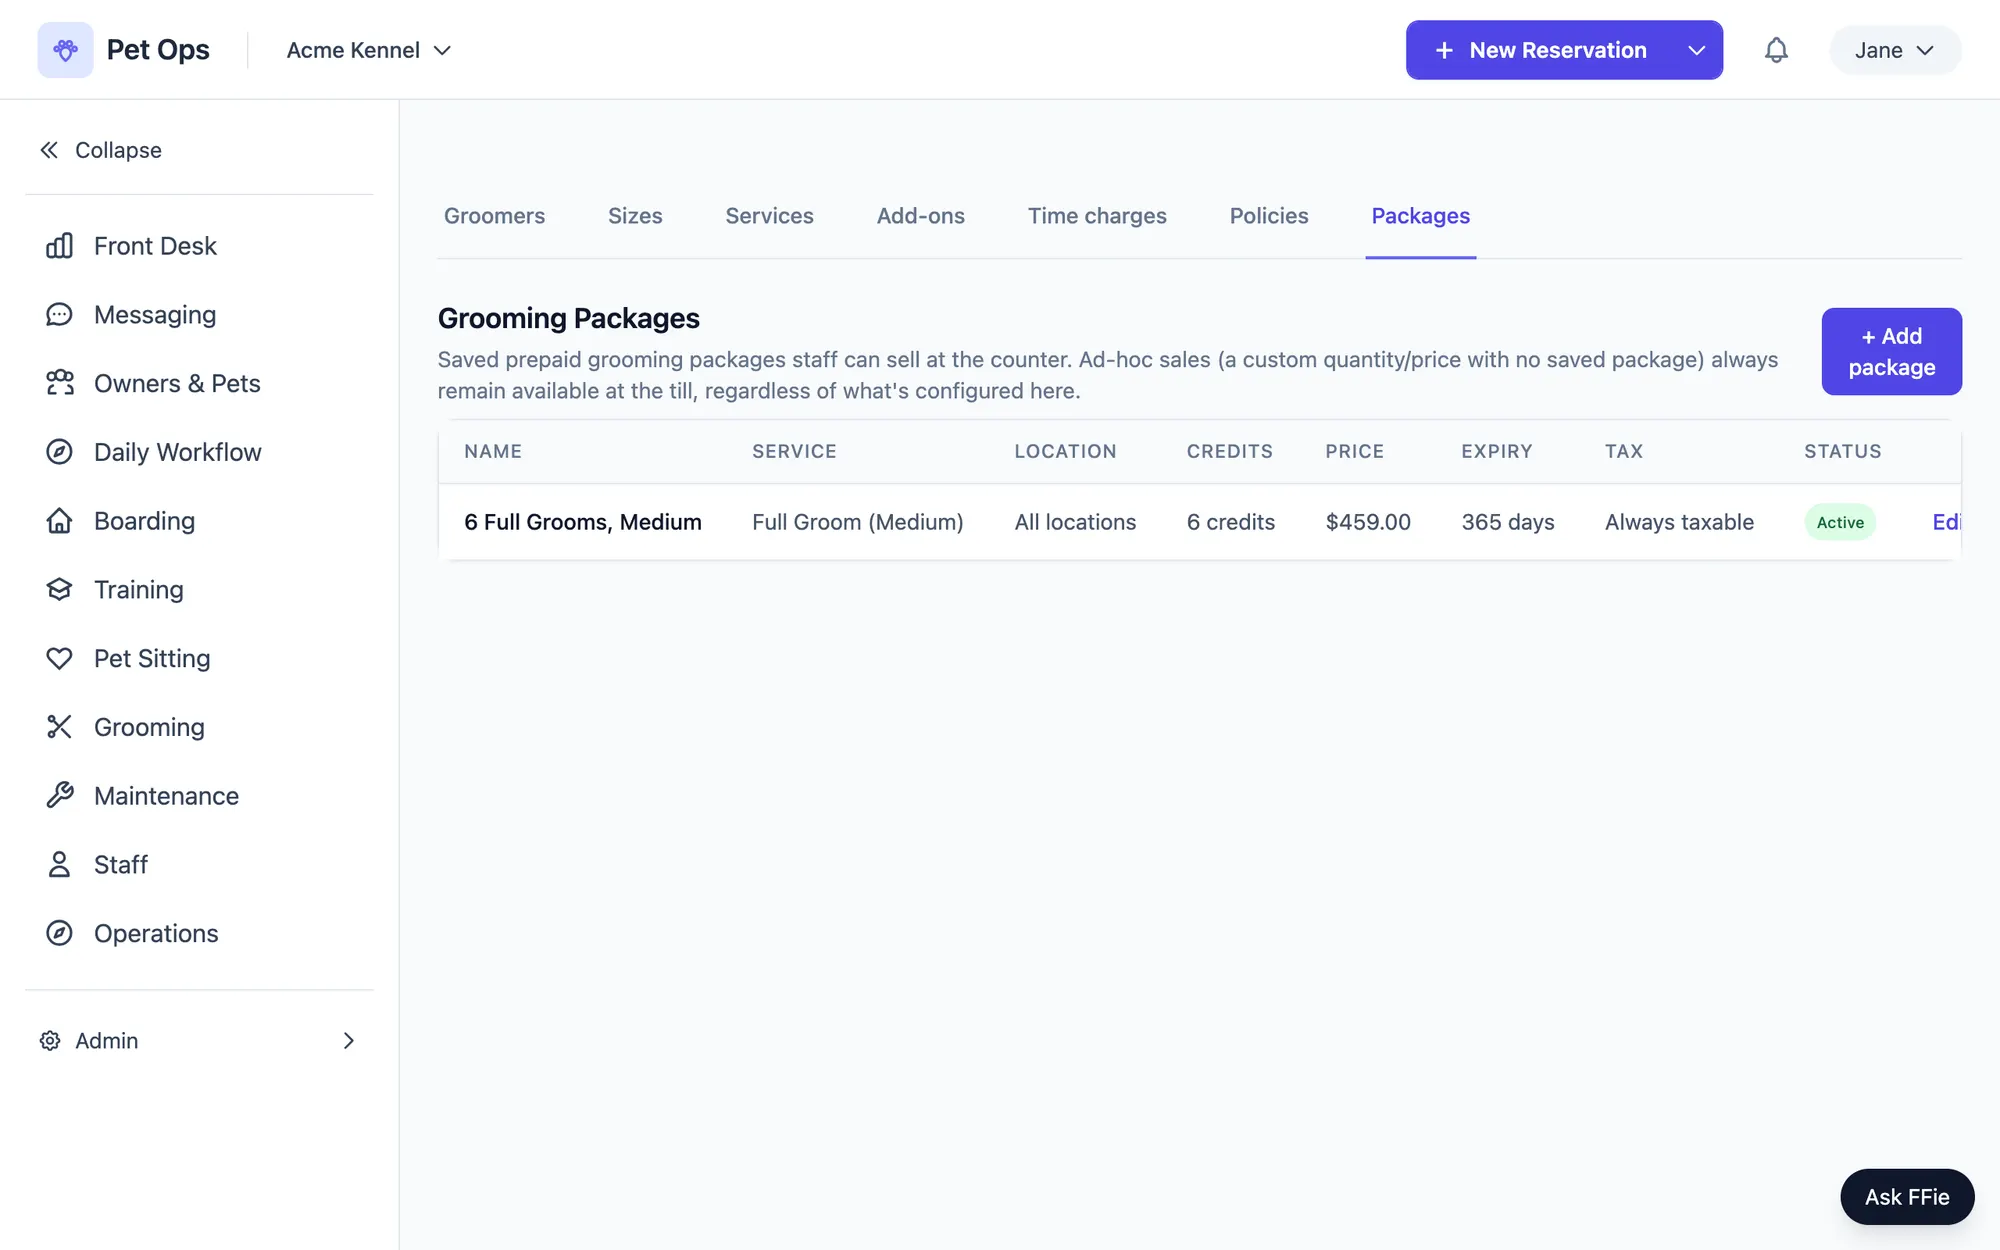The width and height of the screenshot is (2000, 1250).
Task: Click the '6 credits' cell
Action: point(1231,522)
